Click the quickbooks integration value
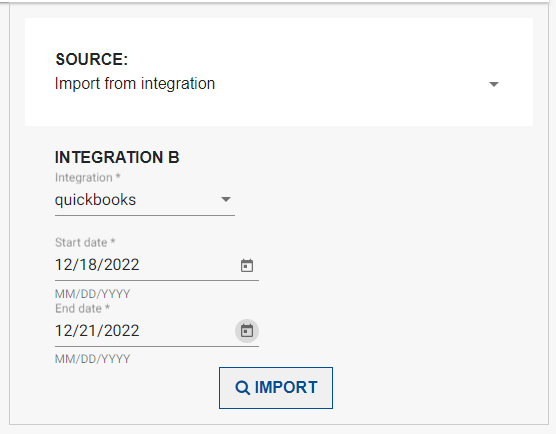The image size is (556, 434). 95,200
